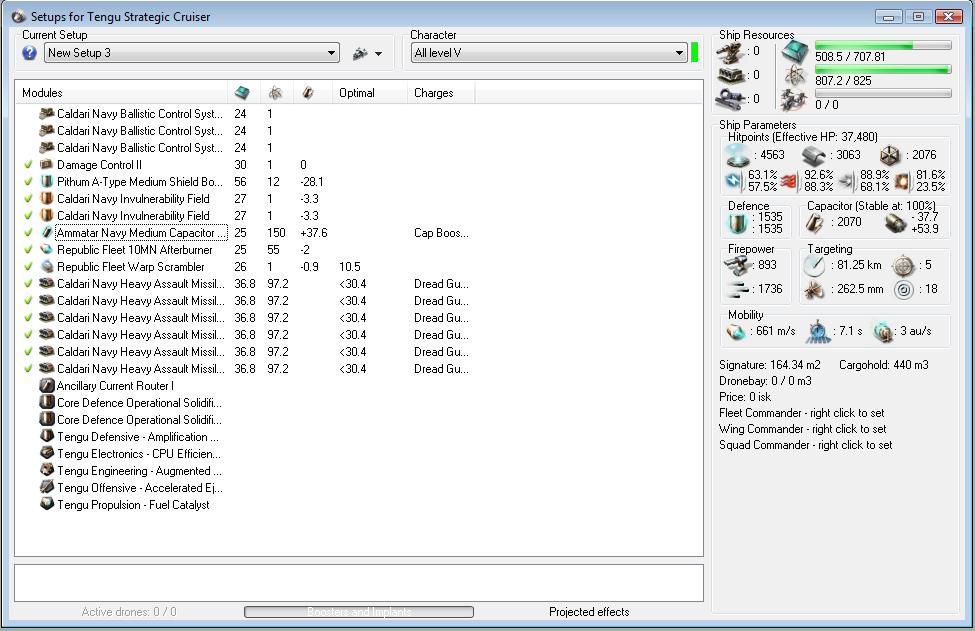975x631 pixels.
Task: Click the Signature: 164.34 m2 text
Action: pos(770,365)
